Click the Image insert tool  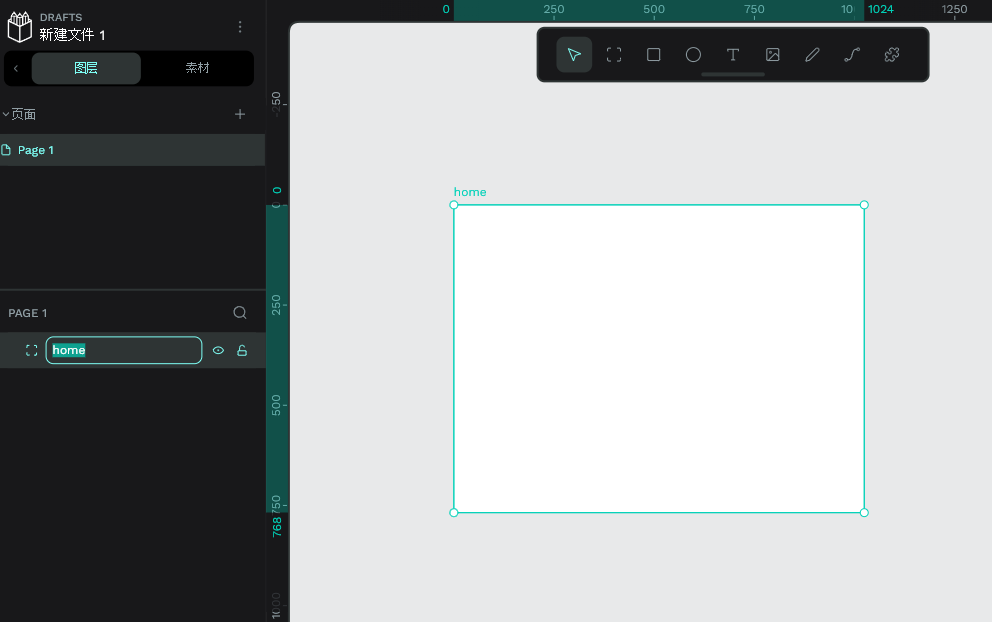(x=772, y=54)
